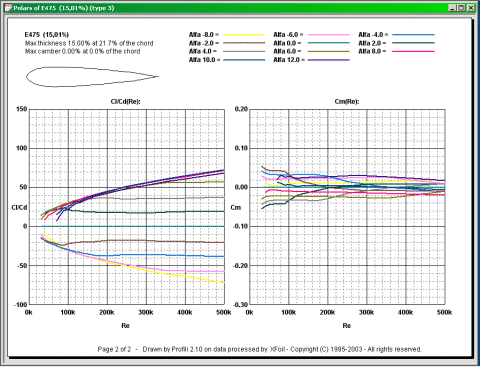The width and height of the screenshot is (480, 367).
Task: Click the Alfa 10.0 legend line
Action: pyautogui.click(x=244, y=60)
